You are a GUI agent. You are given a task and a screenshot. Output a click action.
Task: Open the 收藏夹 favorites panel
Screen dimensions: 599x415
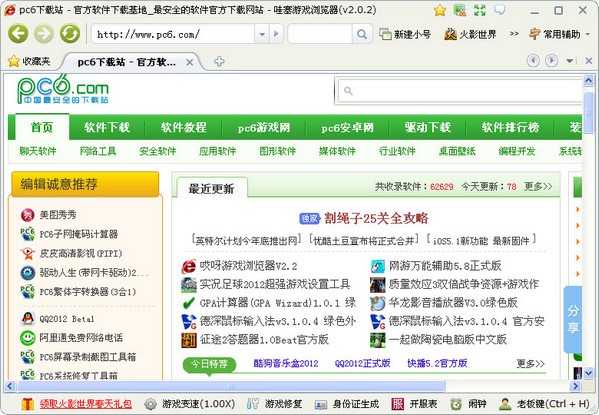[x=29, y=61]
